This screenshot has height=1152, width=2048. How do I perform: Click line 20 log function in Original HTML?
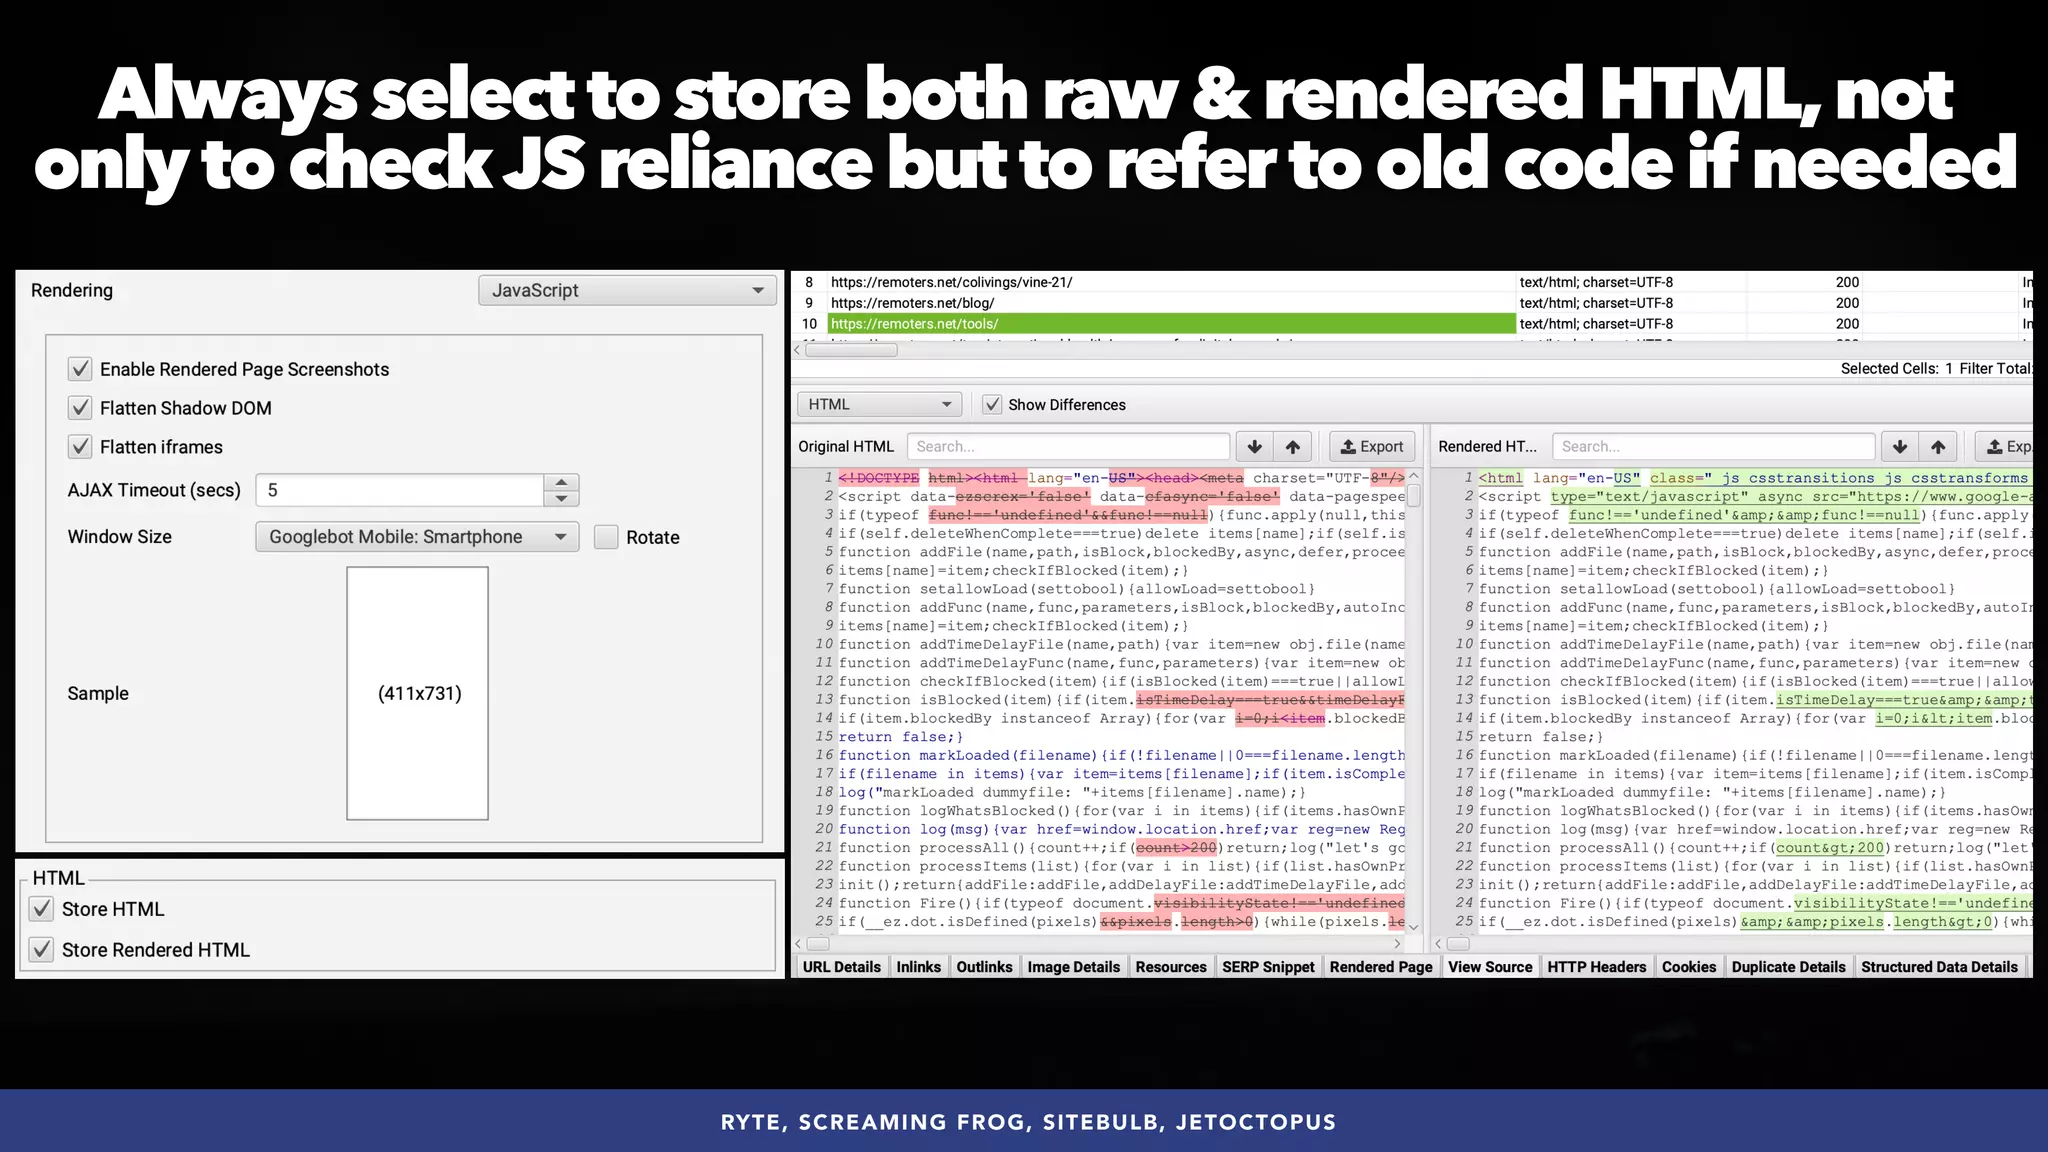click(x=1121, y=829)
